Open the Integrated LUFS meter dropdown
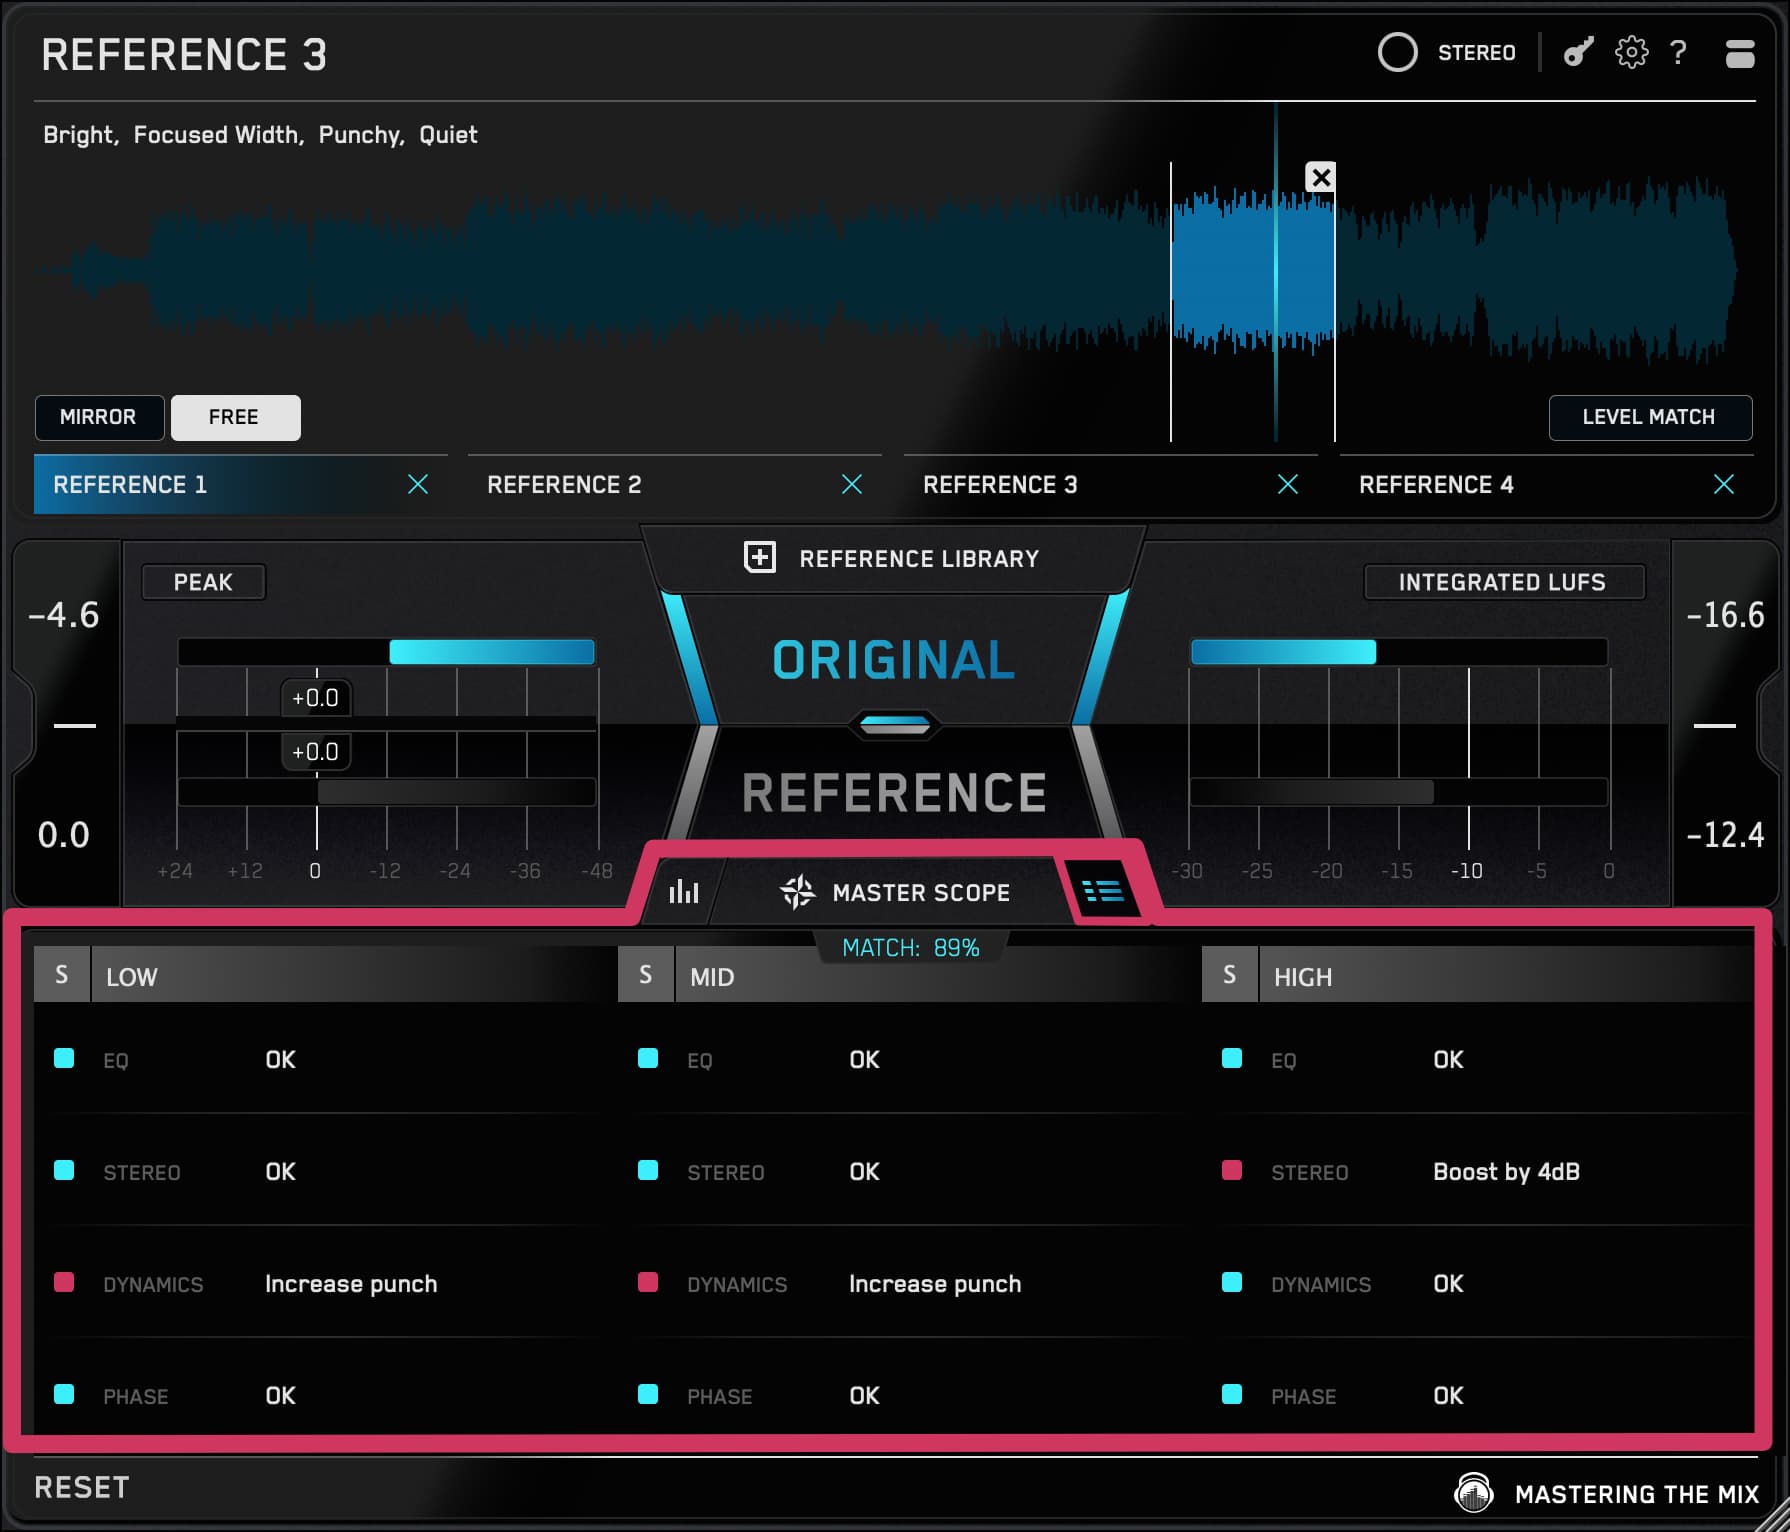The height and width of the screenshot is (1532, 1790). click(x=1502, y=582)
